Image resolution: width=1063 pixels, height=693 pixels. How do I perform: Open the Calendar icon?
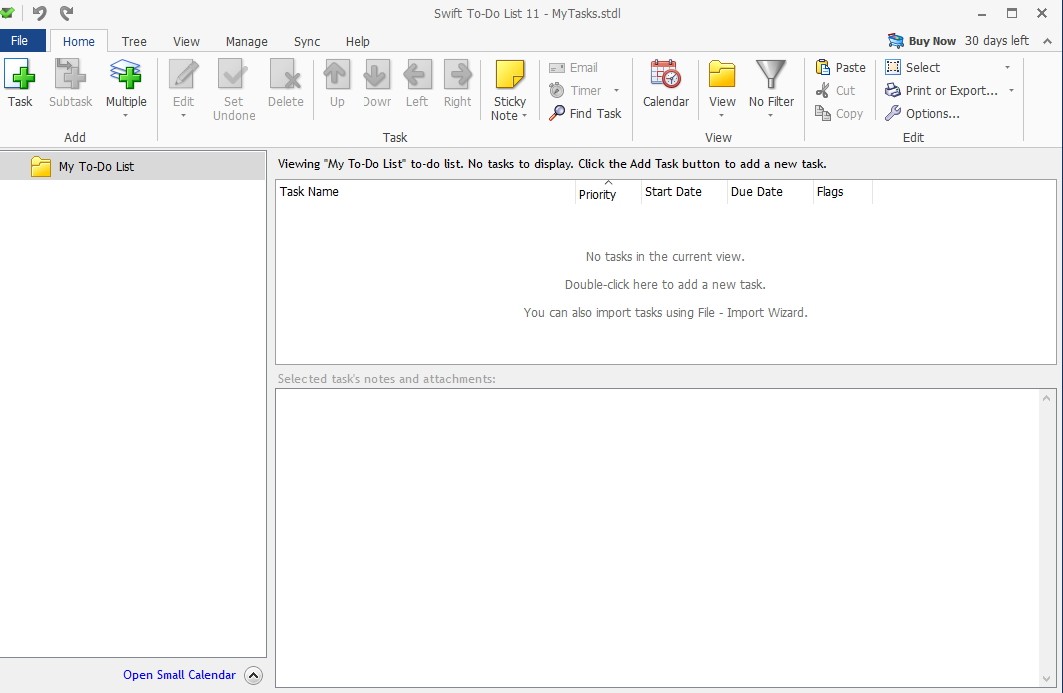(x=665, y=74)
